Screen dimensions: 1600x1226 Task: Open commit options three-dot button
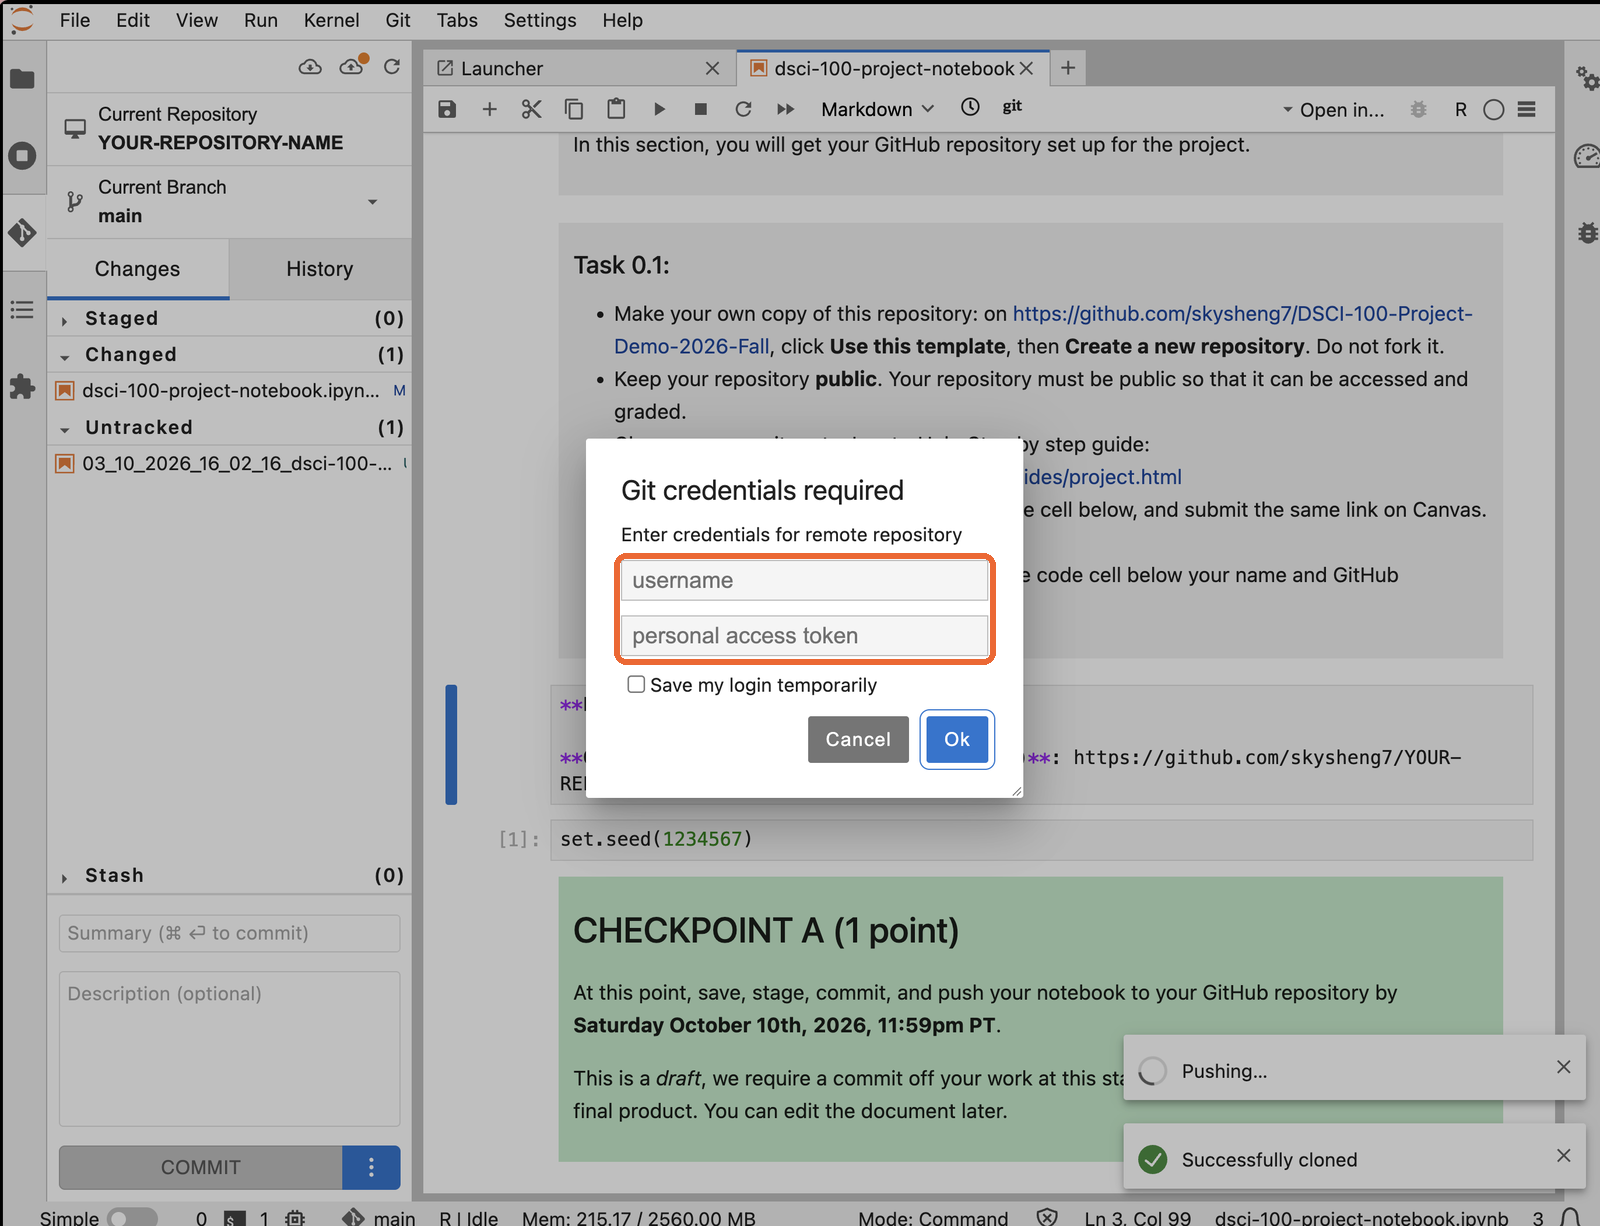371,1167
